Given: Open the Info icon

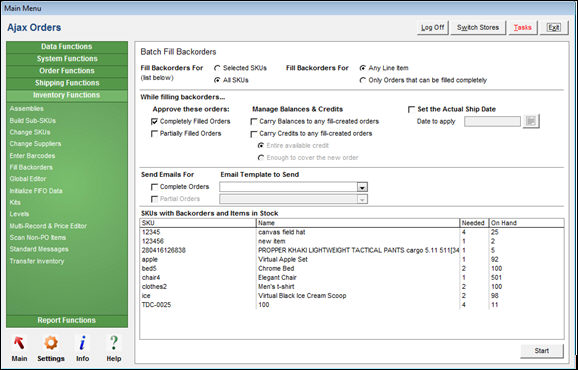Looking at the screenshot, I should (83, 343).
